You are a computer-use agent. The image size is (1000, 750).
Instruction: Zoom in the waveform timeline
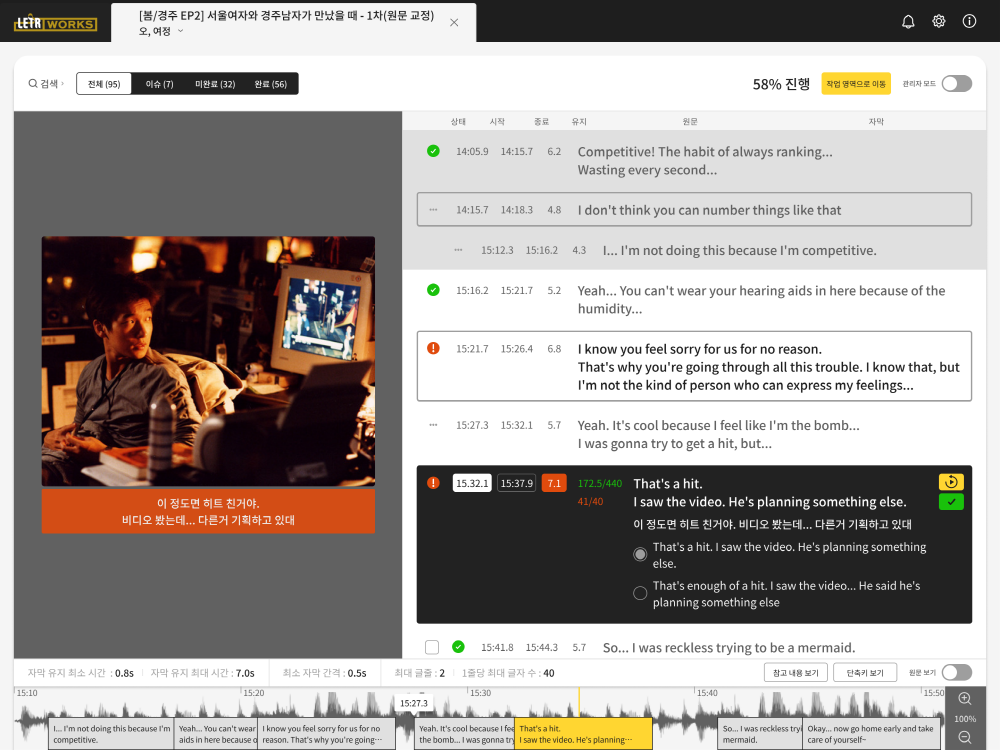pyautogui.click(x=965, y=699)
